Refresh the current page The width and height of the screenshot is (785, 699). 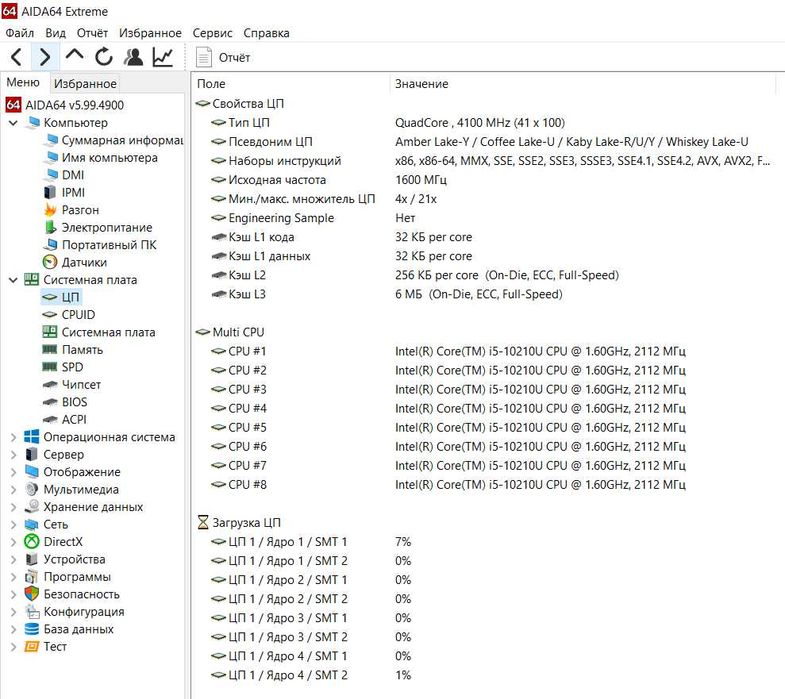104,57
